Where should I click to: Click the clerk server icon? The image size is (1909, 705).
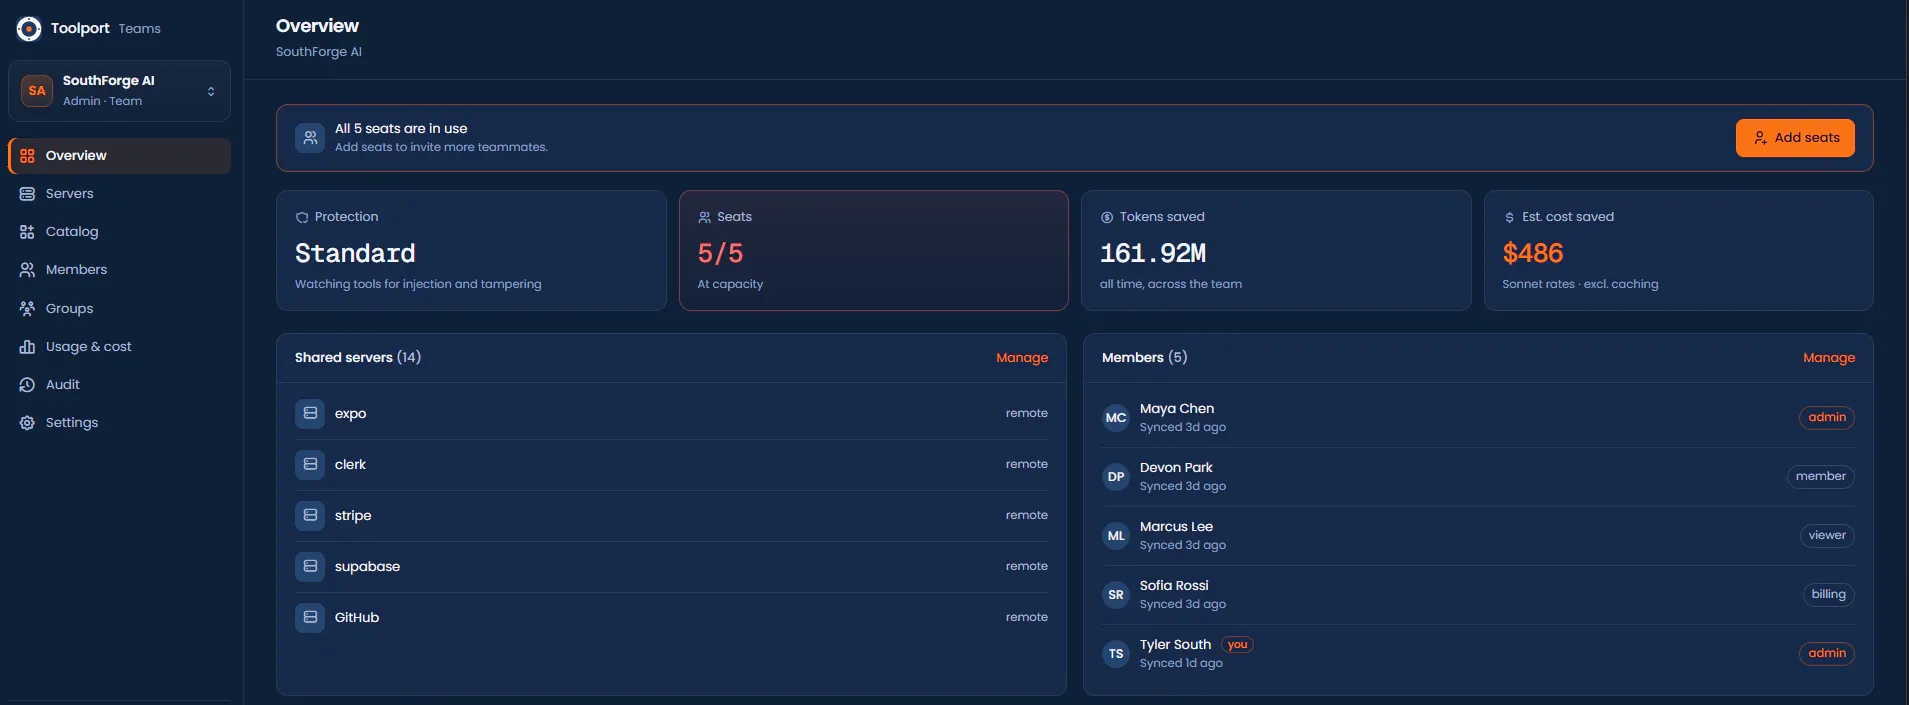point(310,465)
